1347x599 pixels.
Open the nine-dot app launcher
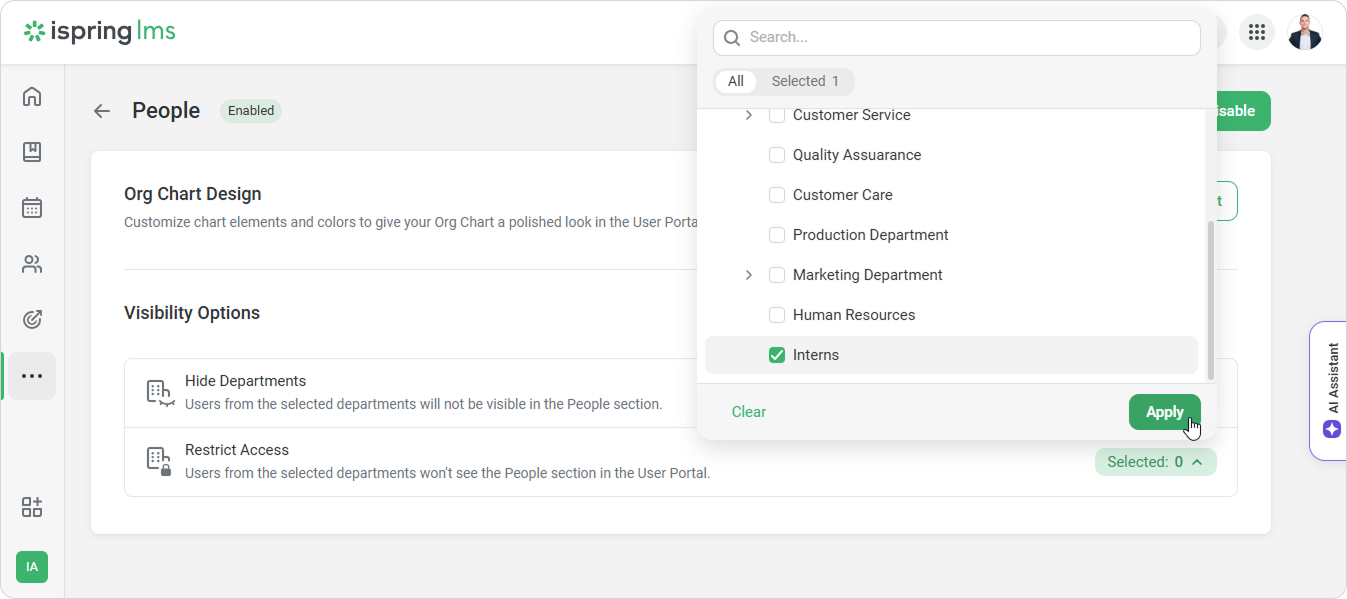(x=1257, y=33)
